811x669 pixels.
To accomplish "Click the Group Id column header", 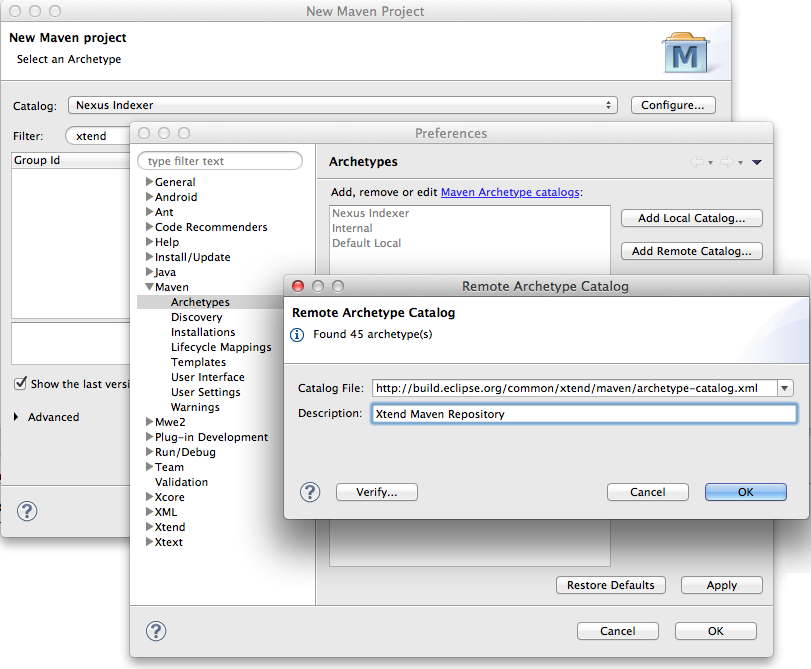I will (x=71, y=160).
